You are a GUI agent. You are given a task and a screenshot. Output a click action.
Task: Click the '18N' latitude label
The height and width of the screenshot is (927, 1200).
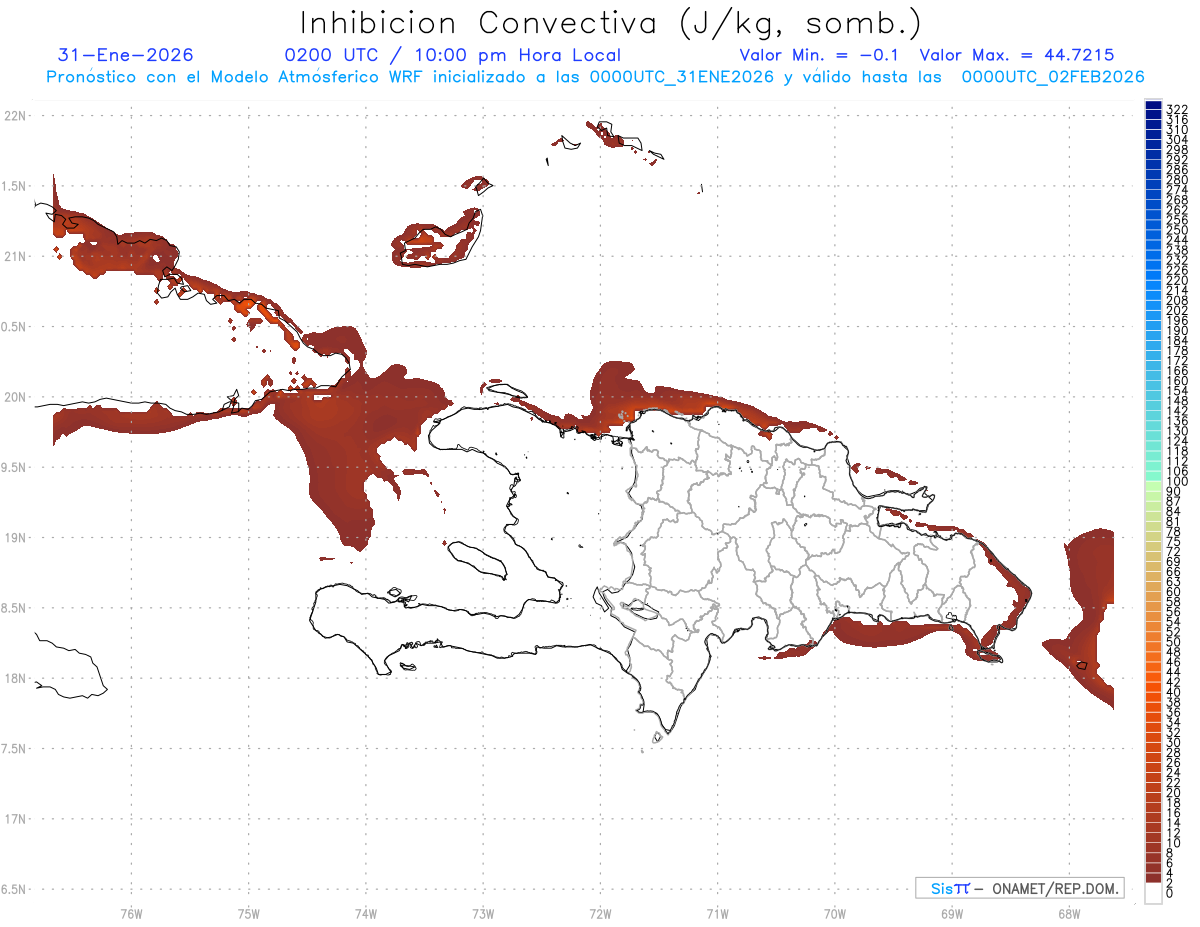pos(14,678)
